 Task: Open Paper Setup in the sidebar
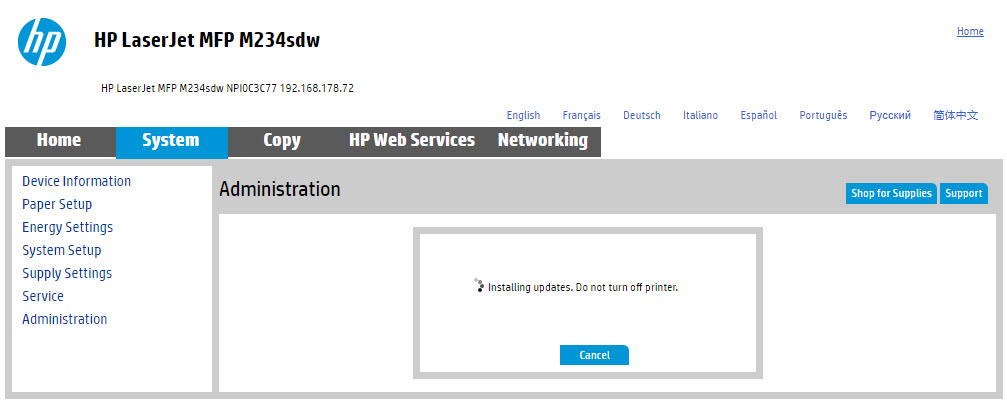pos(57,204)
